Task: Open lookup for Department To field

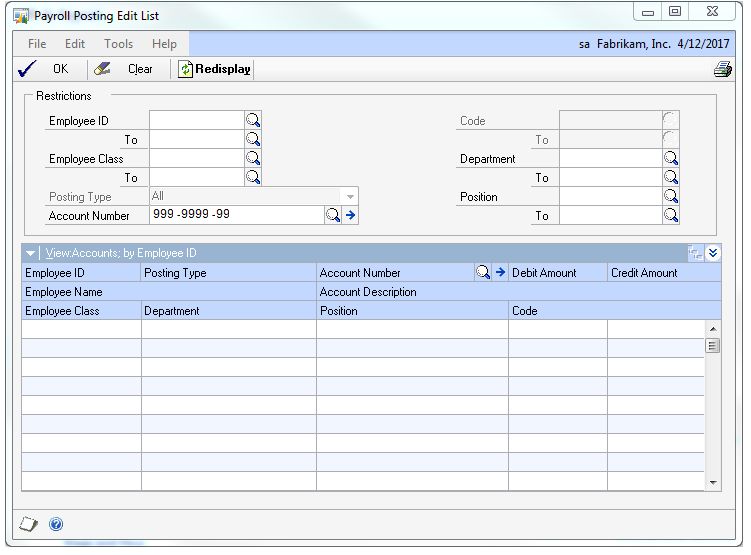Action: coord(671,177)
